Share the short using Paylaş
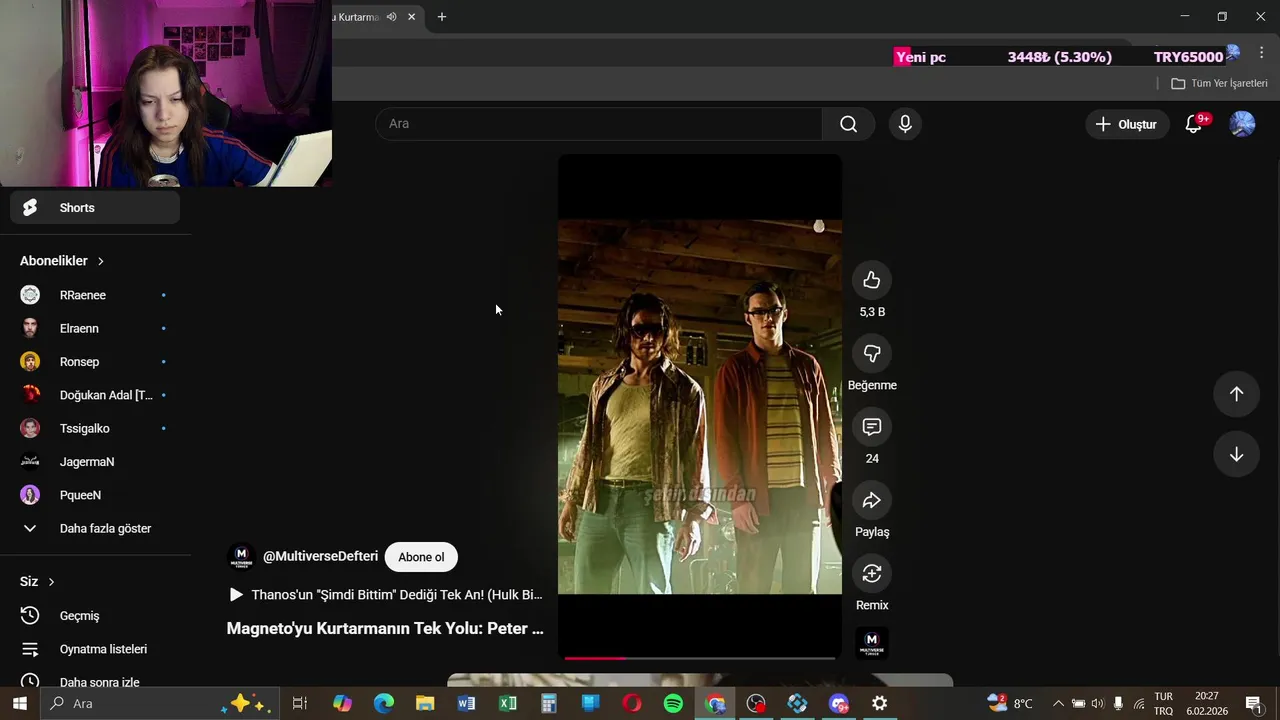This screenshot has width=1280, height=720. click(x=872, y=500)
